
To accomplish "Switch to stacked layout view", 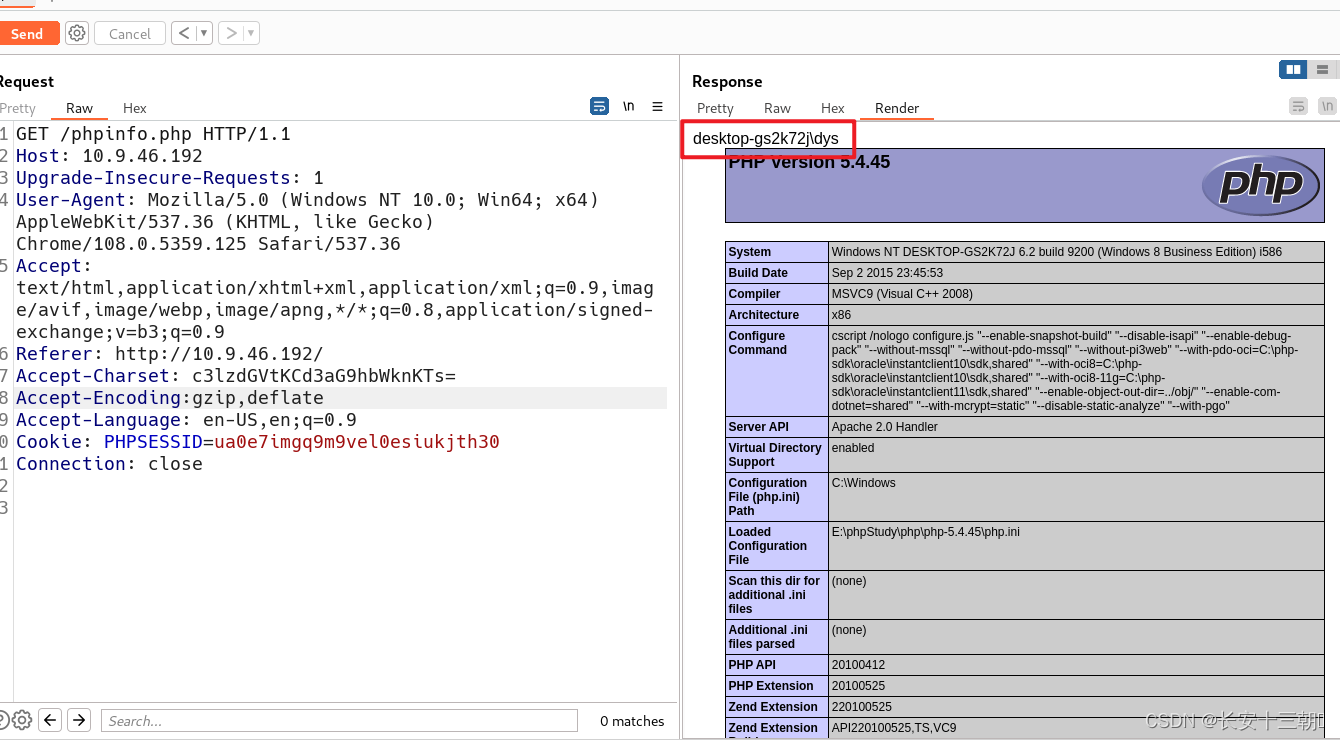I will [x=1322, y=69].
